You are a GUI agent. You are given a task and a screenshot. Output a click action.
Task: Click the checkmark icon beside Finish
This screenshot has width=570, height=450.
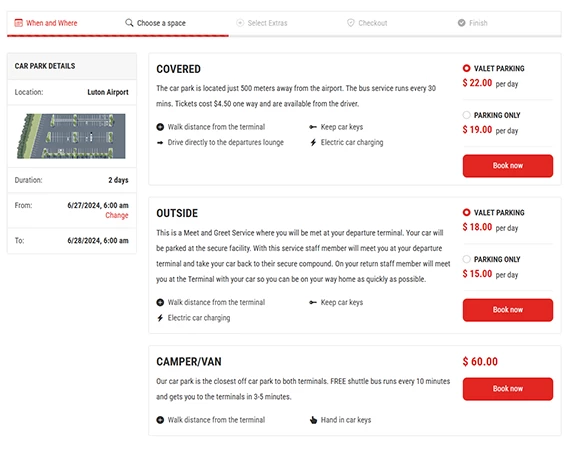coord(461,23)
